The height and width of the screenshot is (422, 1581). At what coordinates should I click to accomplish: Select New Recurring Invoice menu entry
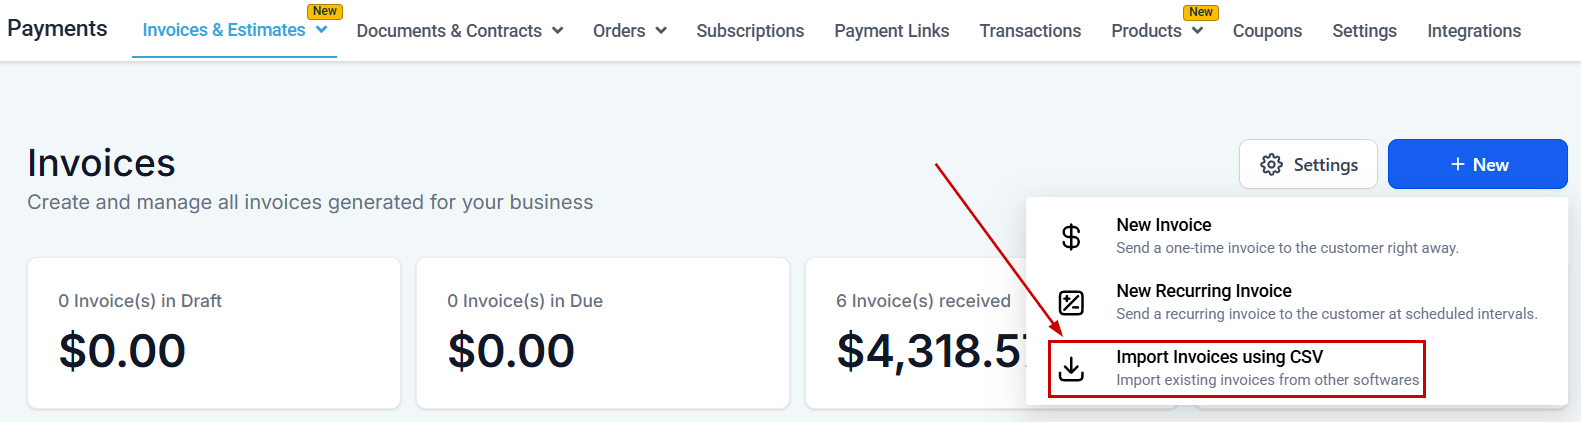[x=1204, y=291]
